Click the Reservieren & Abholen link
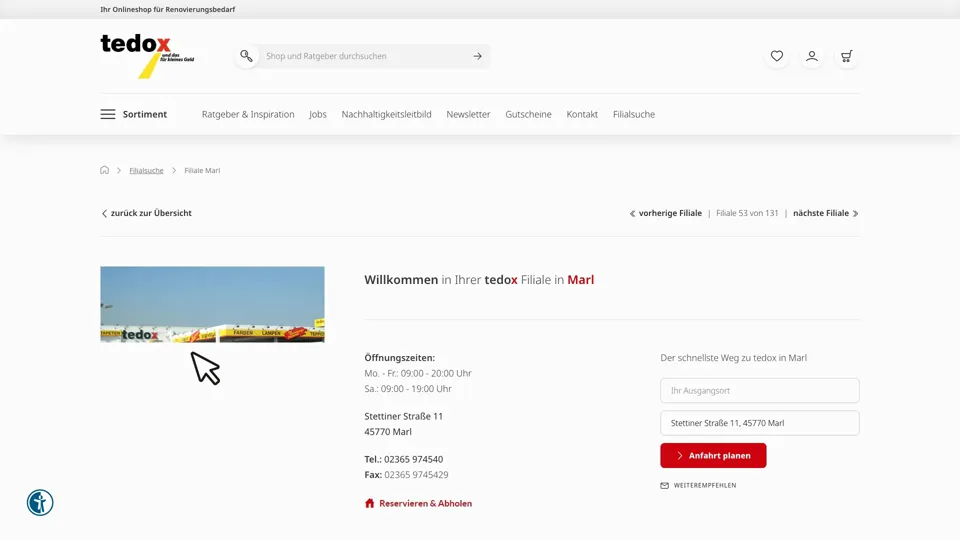 (x=426, y=503)
